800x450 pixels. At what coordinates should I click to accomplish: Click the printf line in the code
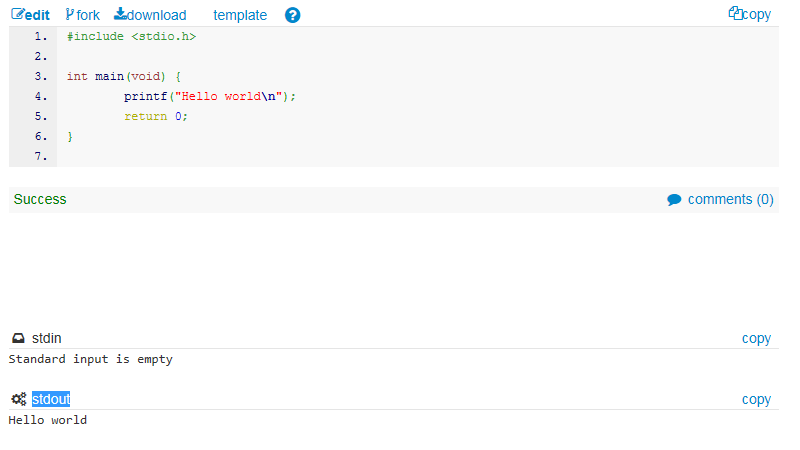pos(210,96)
